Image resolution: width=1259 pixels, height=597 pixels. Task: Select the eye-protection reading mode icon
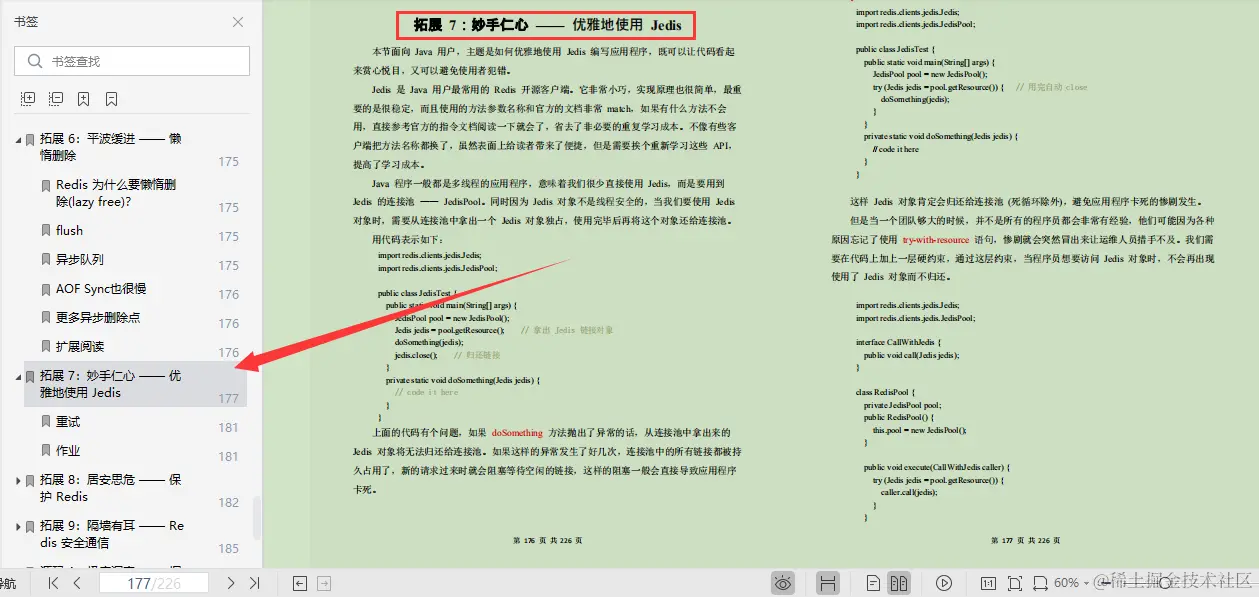tap(782, 582)
